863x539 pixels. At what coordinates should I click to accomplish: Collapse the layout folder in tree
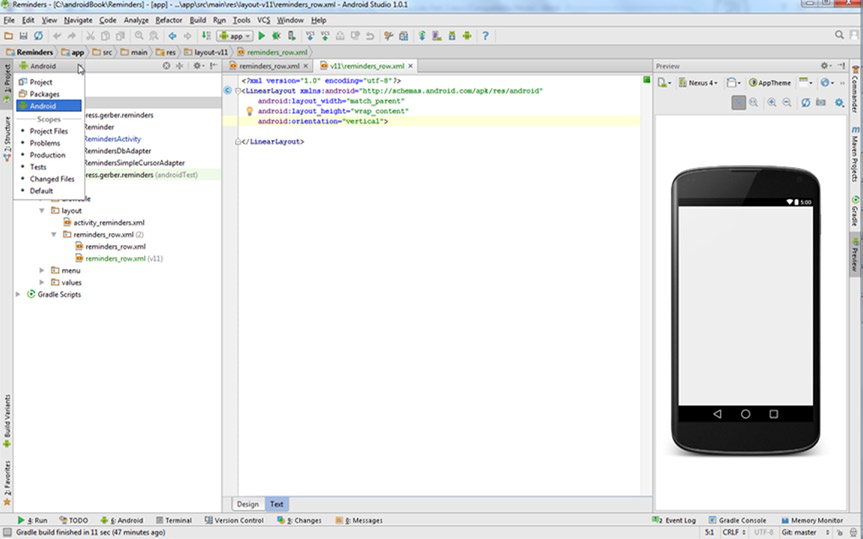(42, 211)
